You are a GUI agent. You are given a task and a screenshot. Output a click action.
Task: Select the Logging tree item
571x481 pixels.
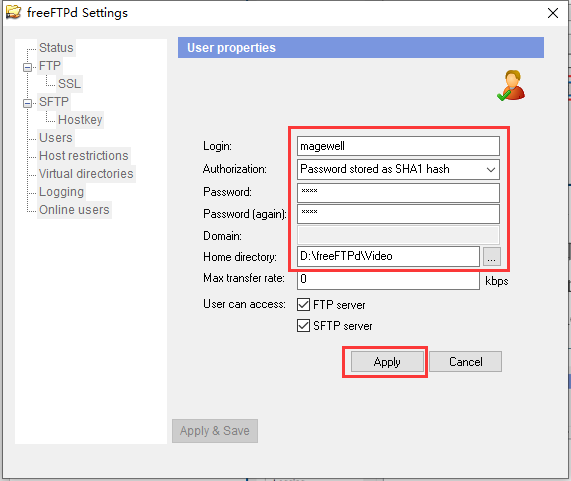(x=62, y=192)
